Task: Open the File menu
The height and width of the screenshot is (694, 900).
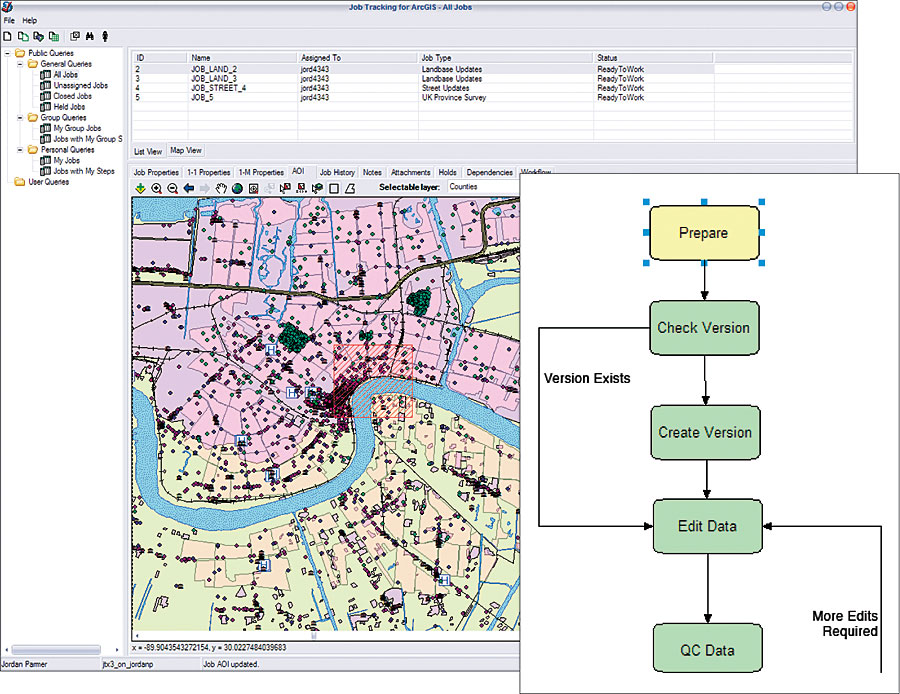Action: click(9, 20)
